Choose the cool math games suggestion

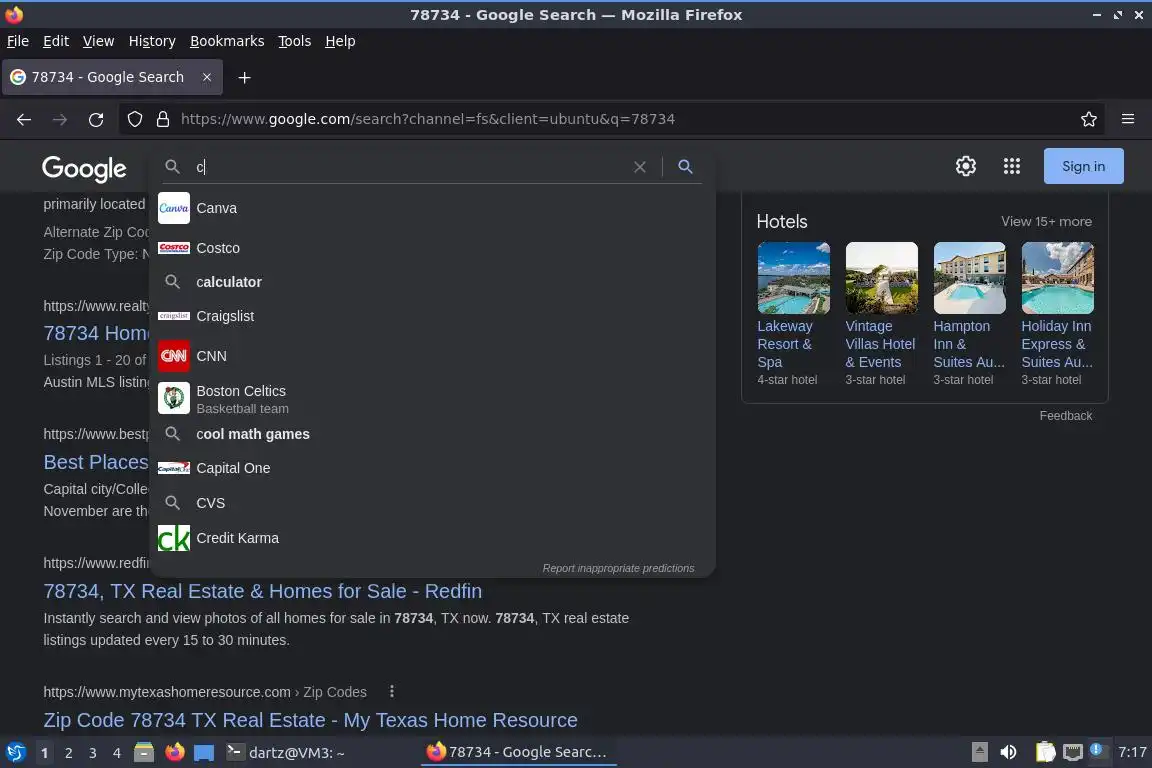[x=432, y=434]
